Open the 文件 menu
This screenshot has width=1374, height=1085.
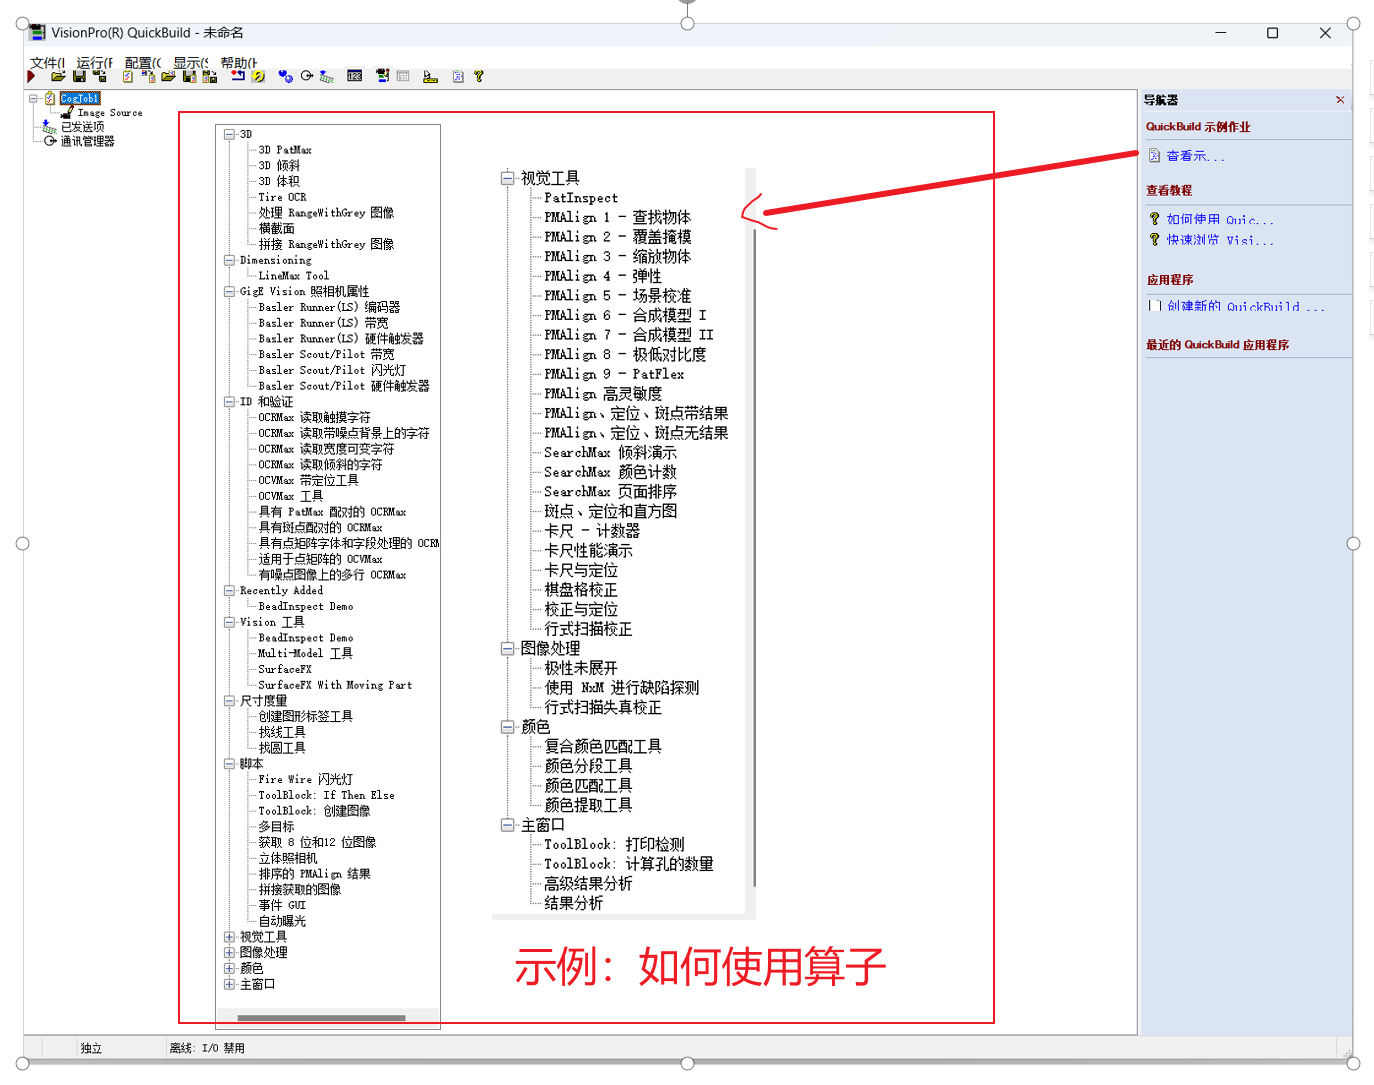click(x=47, y=62)
